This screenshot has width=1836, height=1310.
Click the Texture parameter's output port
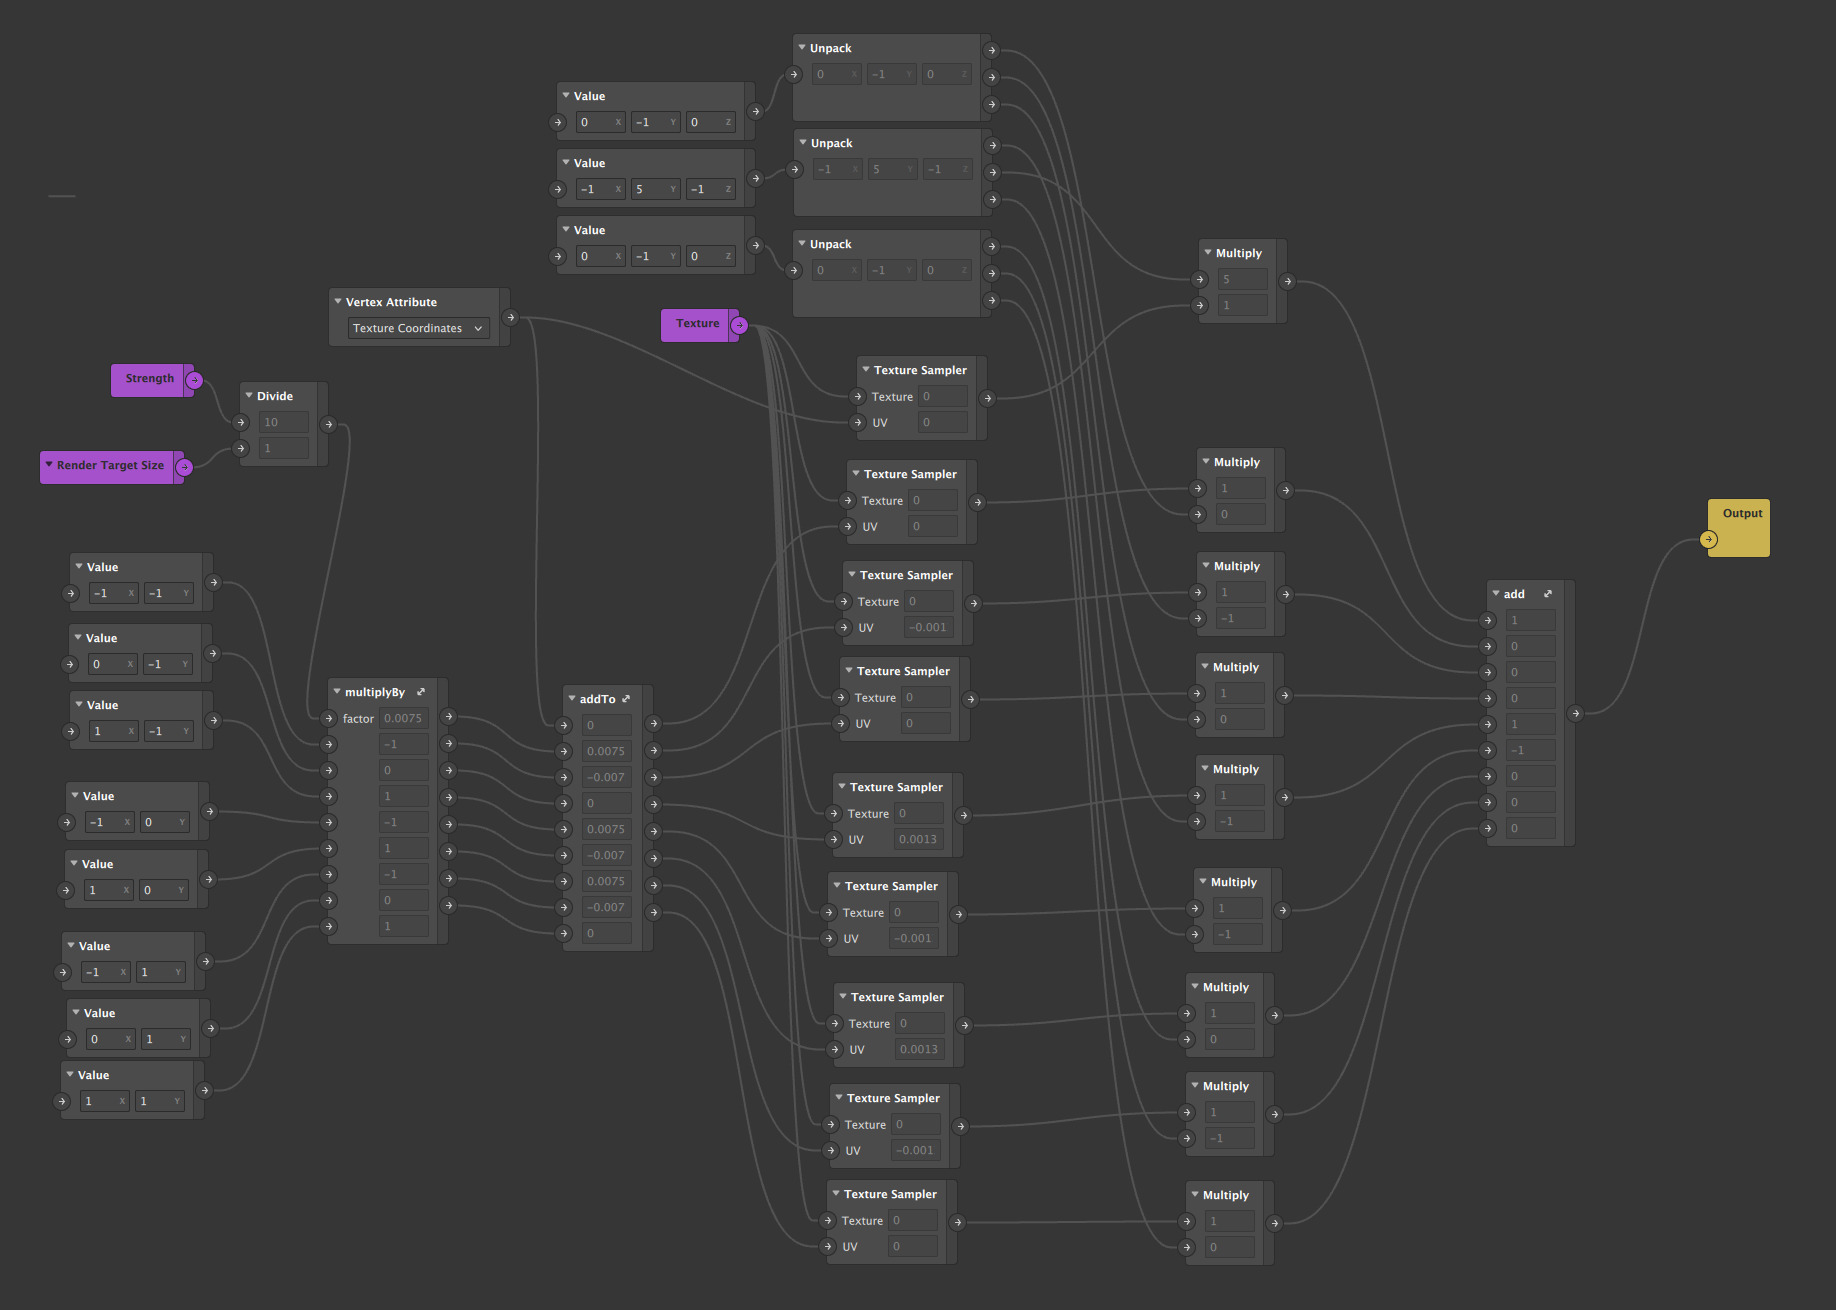pyautogui.click(x=739, y=325)
